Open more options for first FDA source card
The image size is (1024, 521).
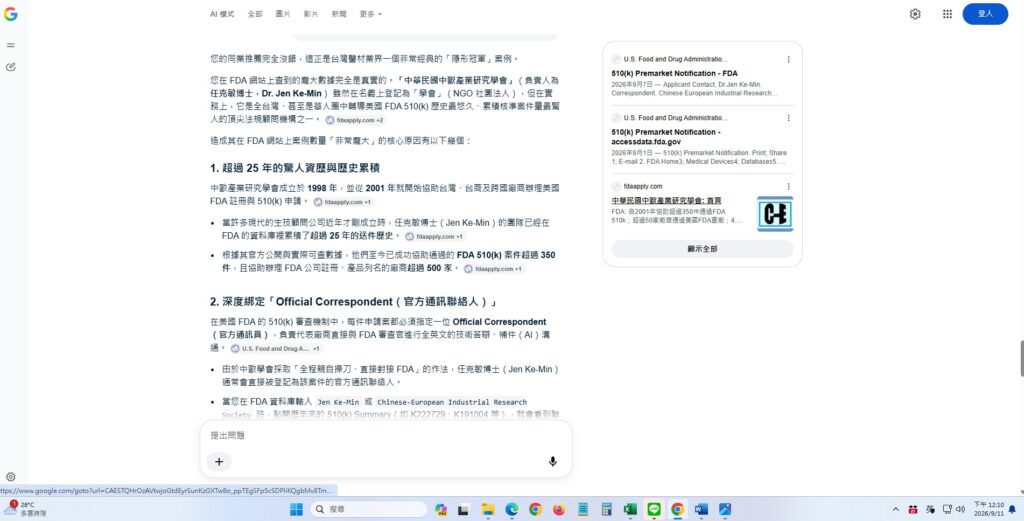788,59
